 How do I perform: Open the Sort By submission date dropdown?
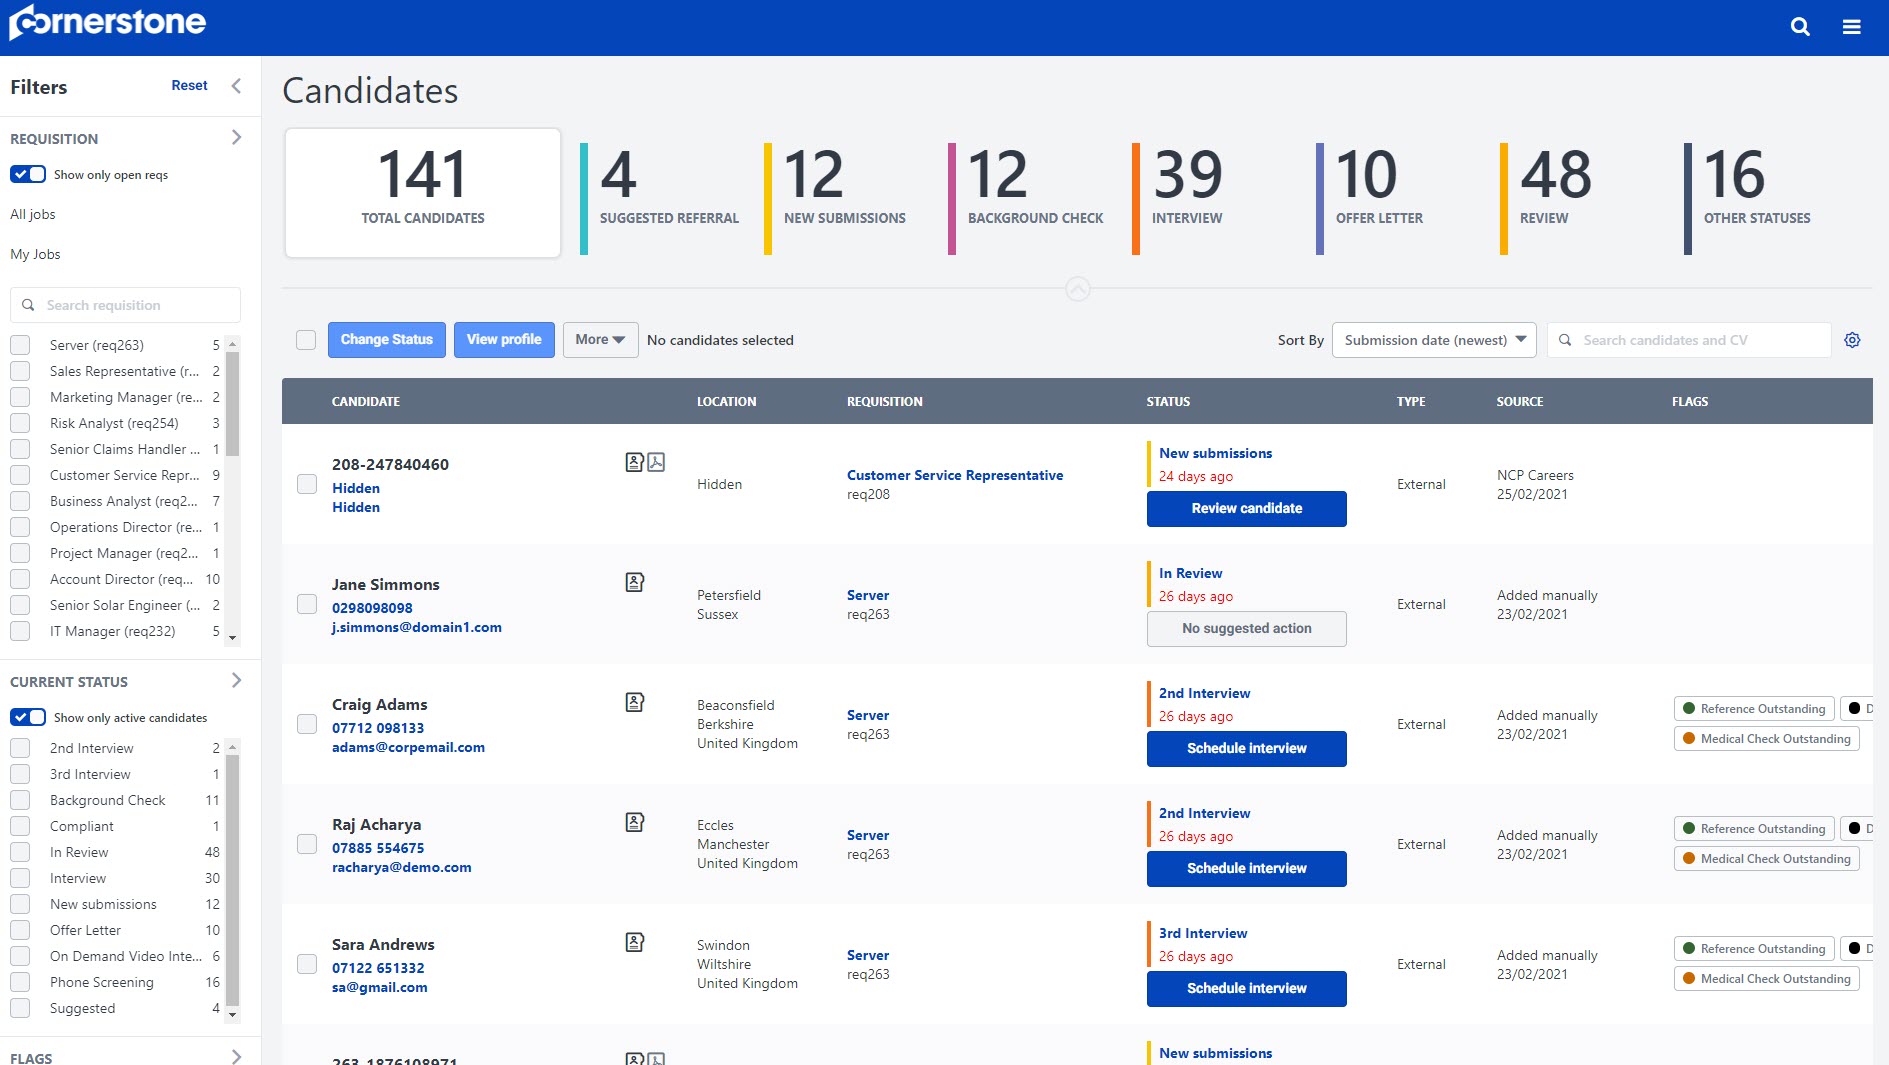[x=1434, y=340]
